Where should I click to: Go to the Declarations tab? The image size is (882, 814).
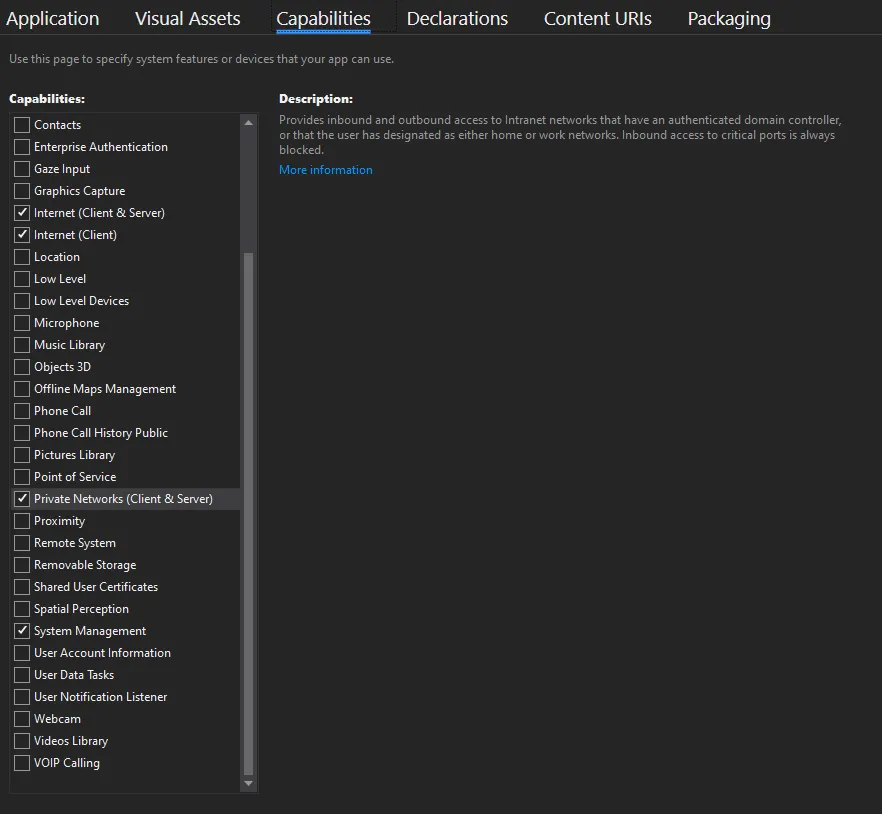click(x=457, y=19)
